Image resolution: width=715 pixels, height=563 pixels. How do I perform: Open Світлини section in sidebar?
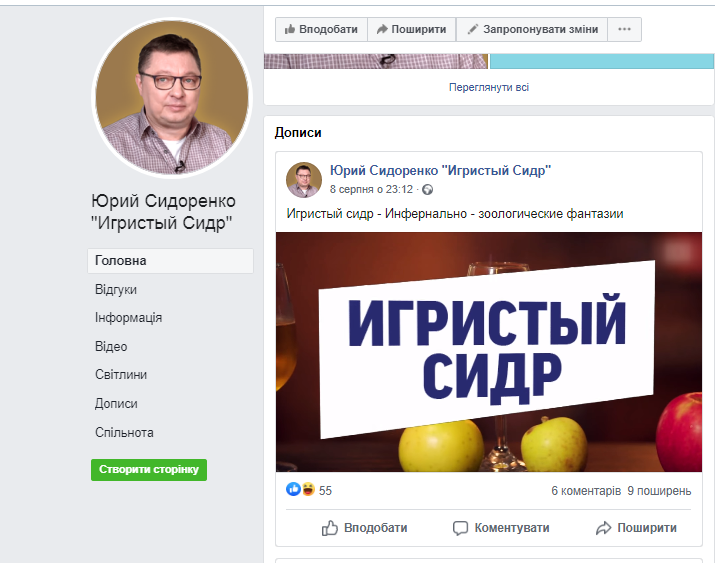point(121,375)
